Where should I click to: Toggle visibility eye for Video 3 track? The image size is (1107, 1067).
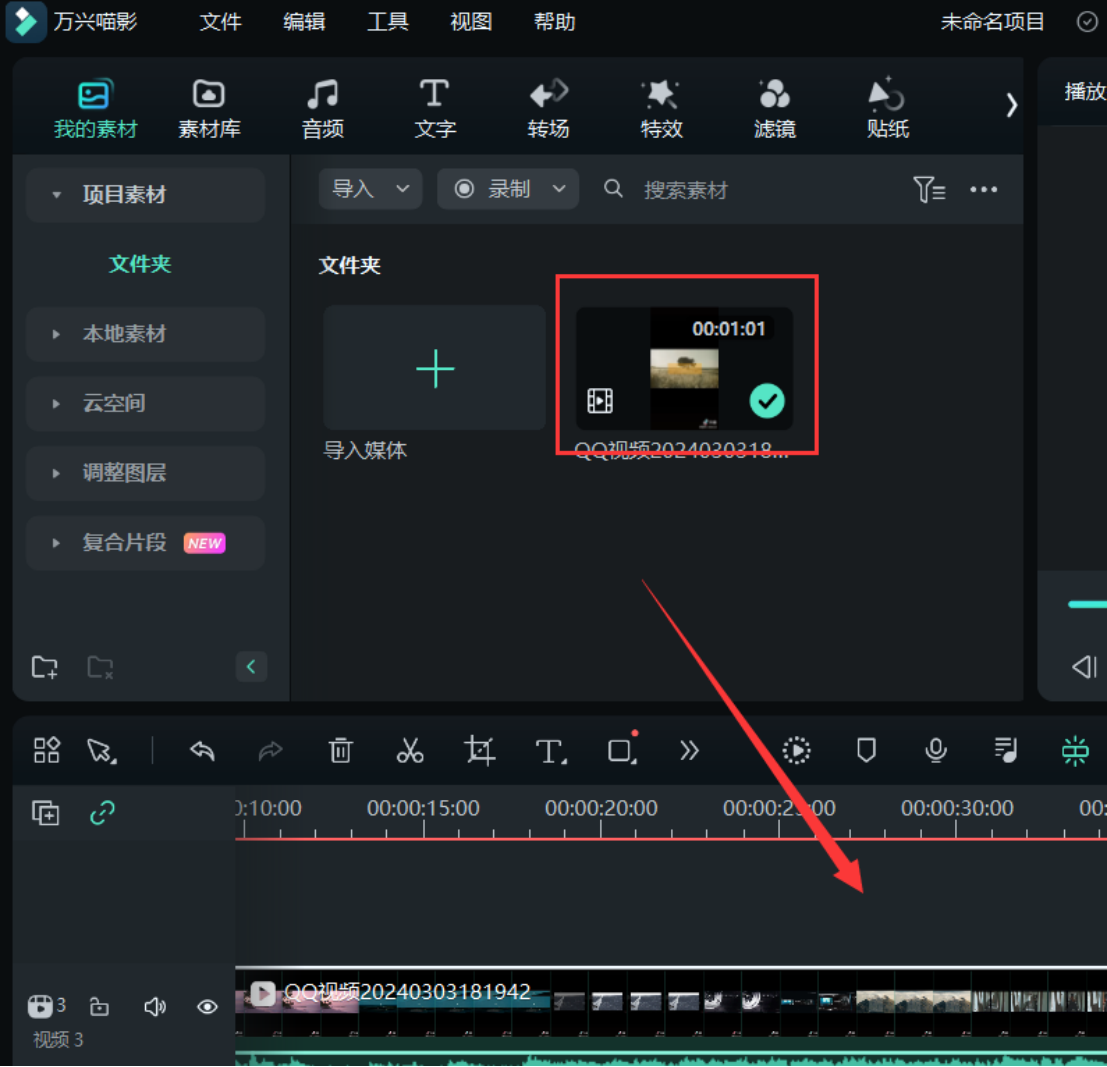207,1006
